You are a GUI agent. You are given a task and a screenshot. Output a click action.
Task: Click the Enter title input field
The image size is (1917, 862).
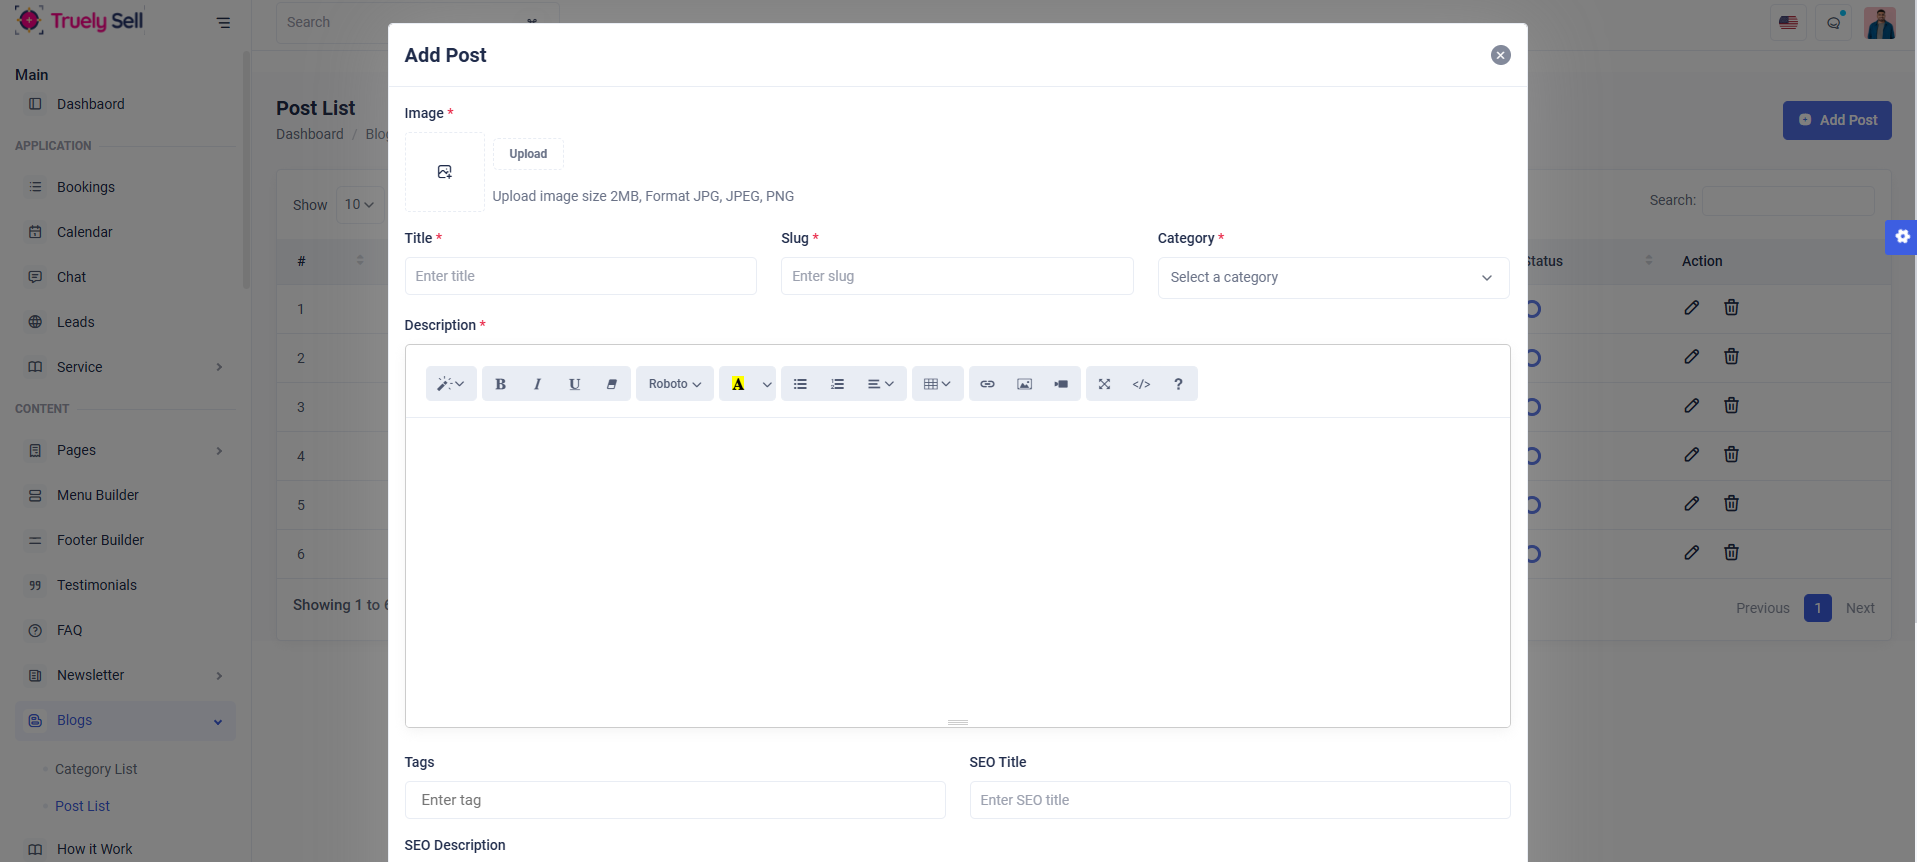pyautogui.click(x=580, y=276)
